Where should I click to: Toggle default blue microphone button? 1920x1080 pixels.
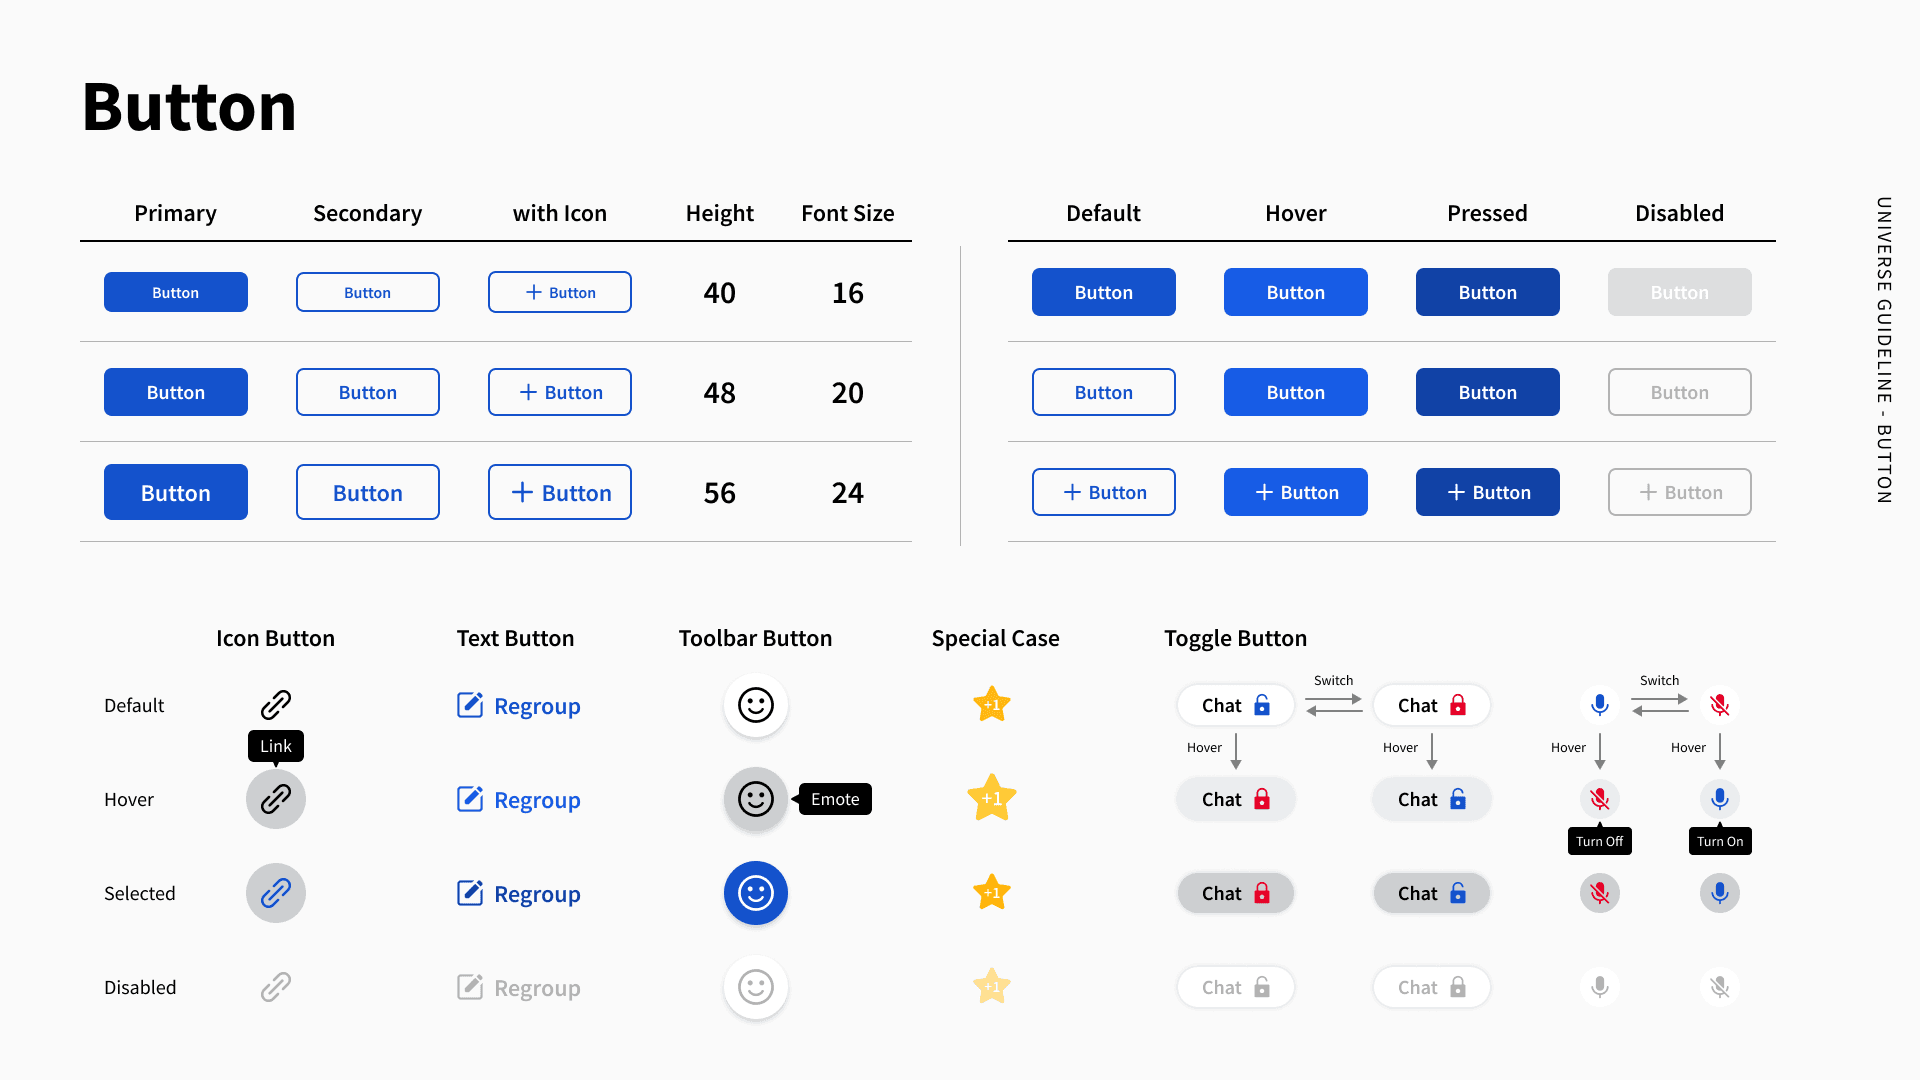(1600, 705)
